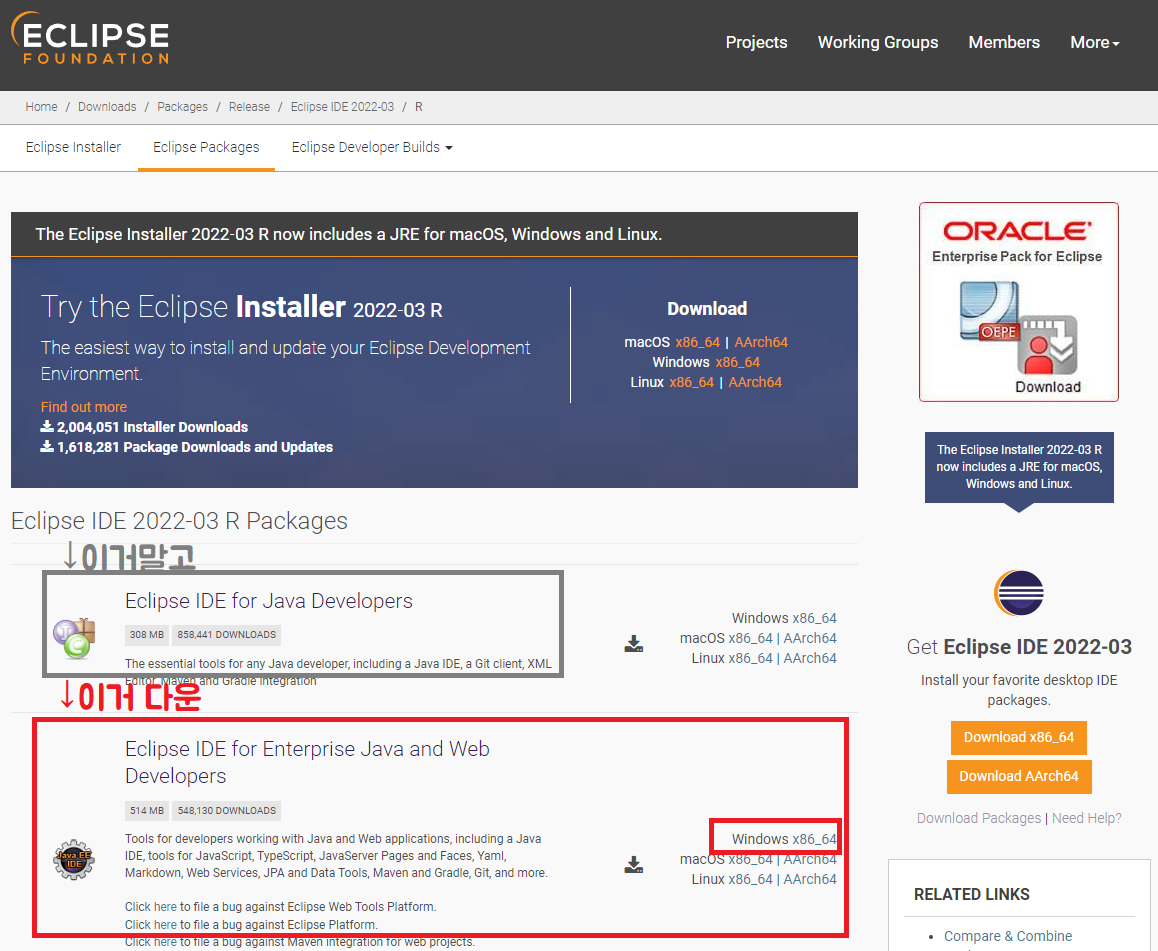The image size is (1158, 951).
Task: Download Enterprise Java macOS AArch64 package
Action: [x=810, y=859]
